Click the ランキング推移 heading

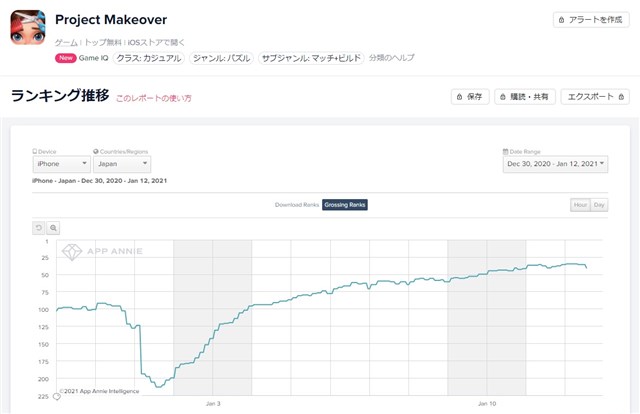point(60,96)
